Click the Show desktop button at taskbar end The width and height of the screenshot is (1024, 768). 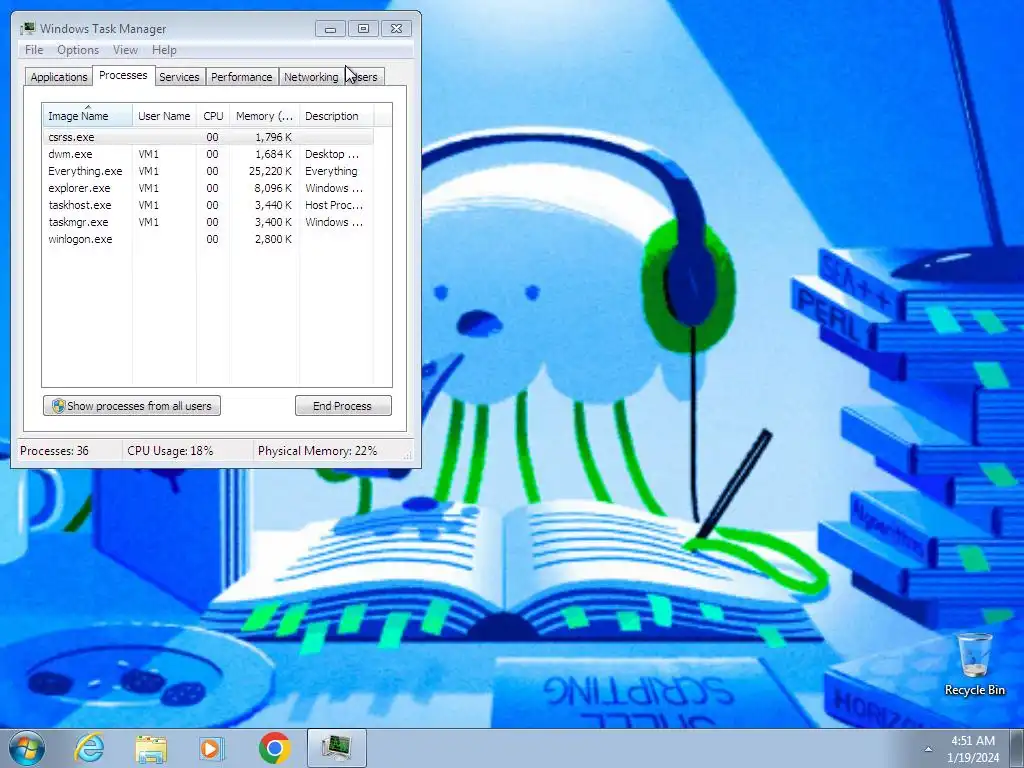click(x=1016, y=748)
